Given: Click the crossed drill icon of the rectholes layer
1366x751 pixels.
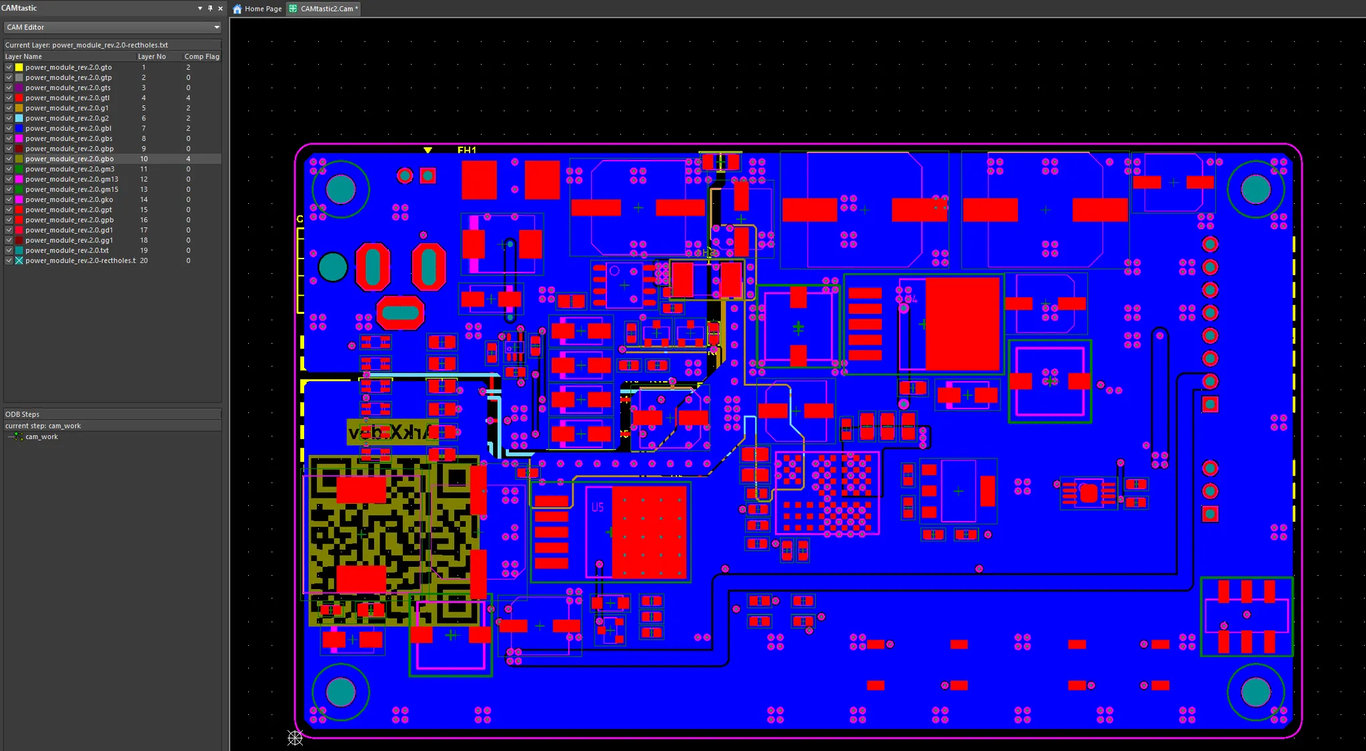Looking at the screenshot, I should tap(19, 260).
